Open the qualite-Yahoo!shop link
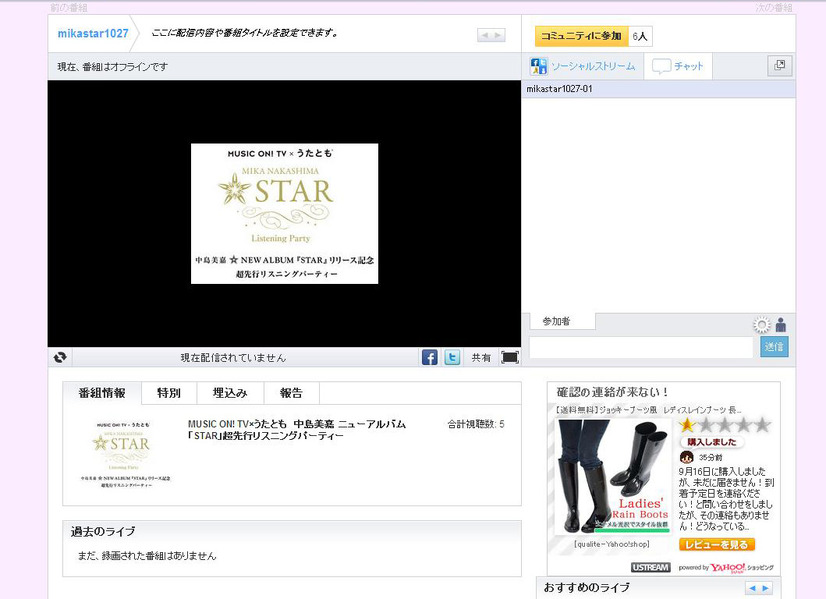This screenshot has height=599, width=826. pos(612,544)
